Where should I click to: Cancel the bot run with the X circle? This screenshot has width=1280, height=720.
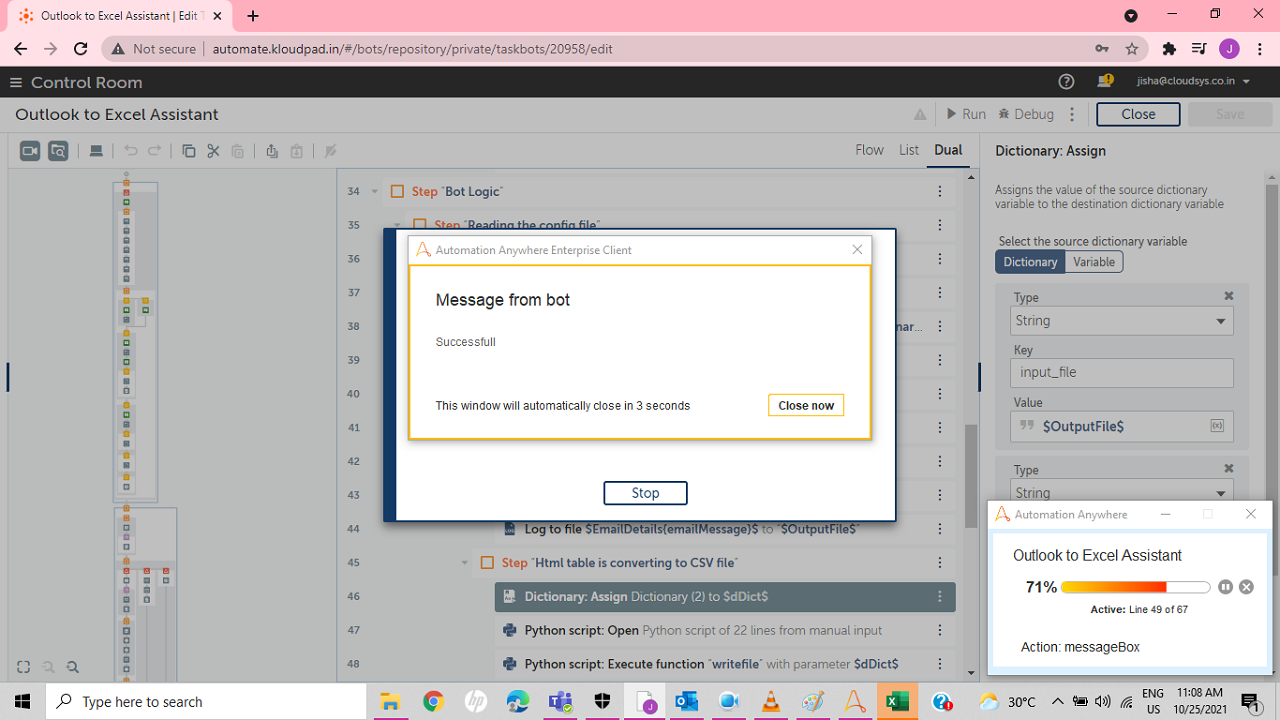point(1246,587)
